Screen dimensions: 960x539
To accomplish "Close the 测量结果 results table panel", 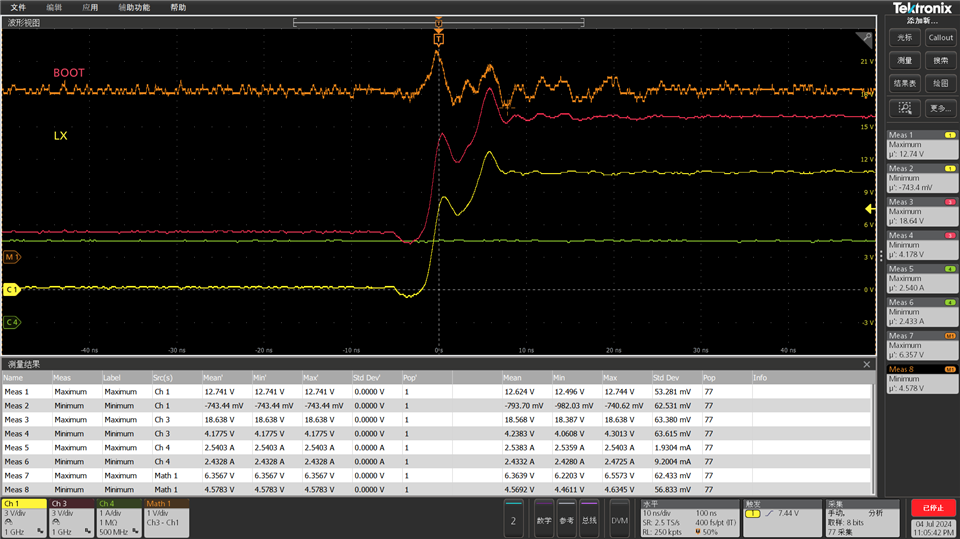I will [866, 364].
